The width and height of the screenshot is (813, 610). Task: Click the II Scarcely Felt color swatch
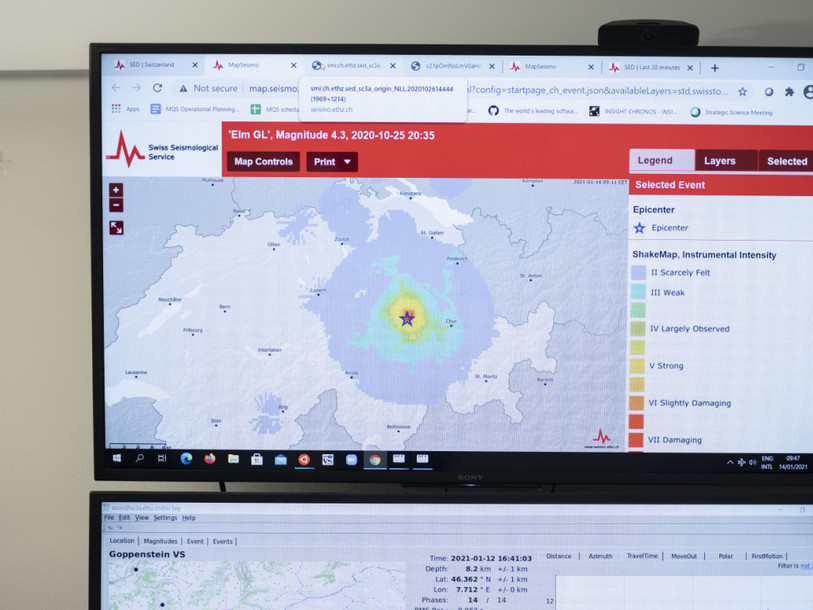(x=638, y=272)
